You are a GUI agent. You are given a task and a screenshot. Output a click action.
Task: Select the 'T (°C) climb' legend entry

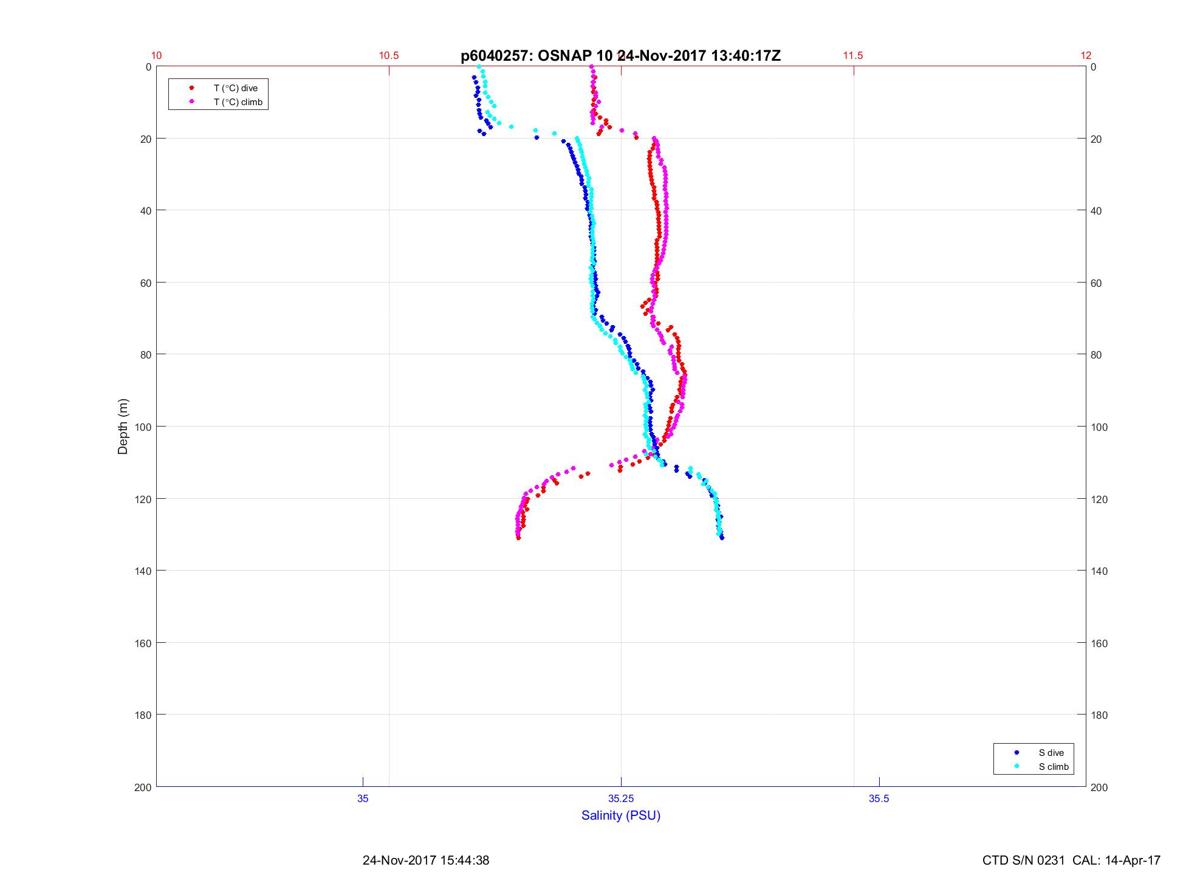(238, 102)
